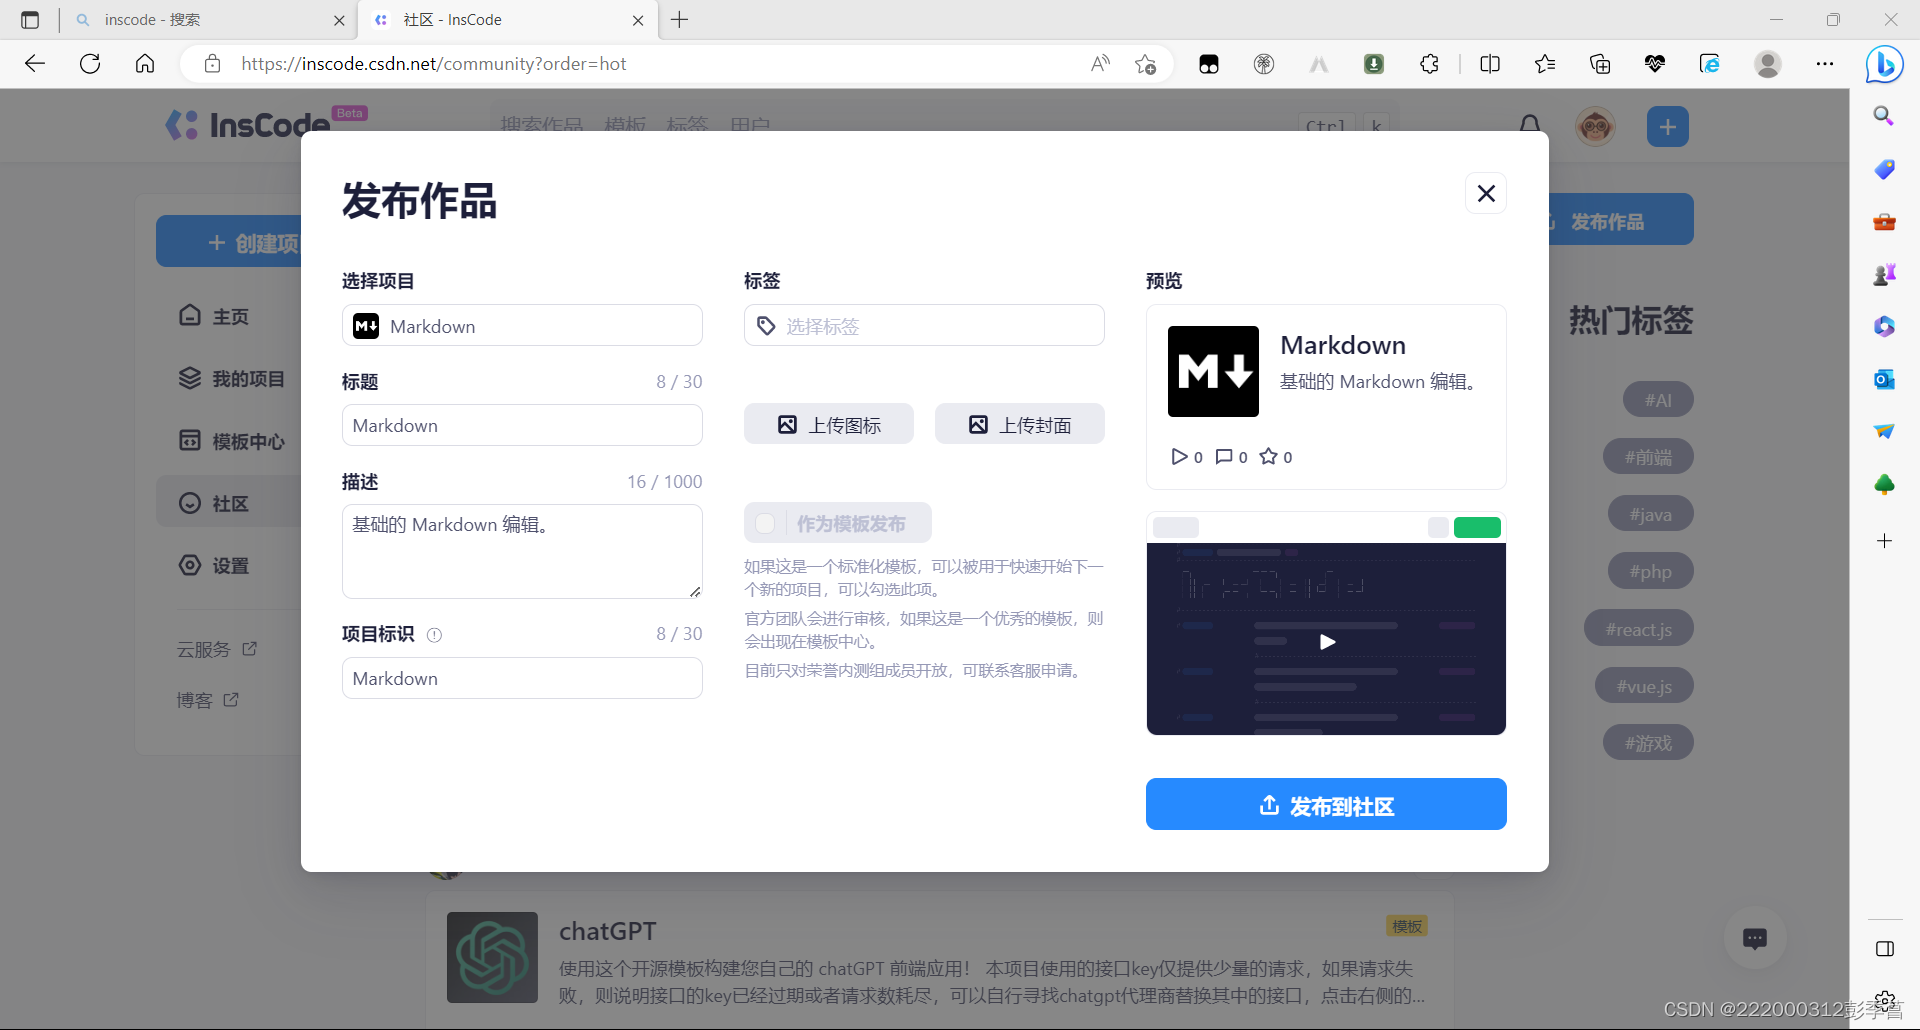Open the 选择项目 Markdown dropdown
1920x1030 pixels.
point(522,325)
